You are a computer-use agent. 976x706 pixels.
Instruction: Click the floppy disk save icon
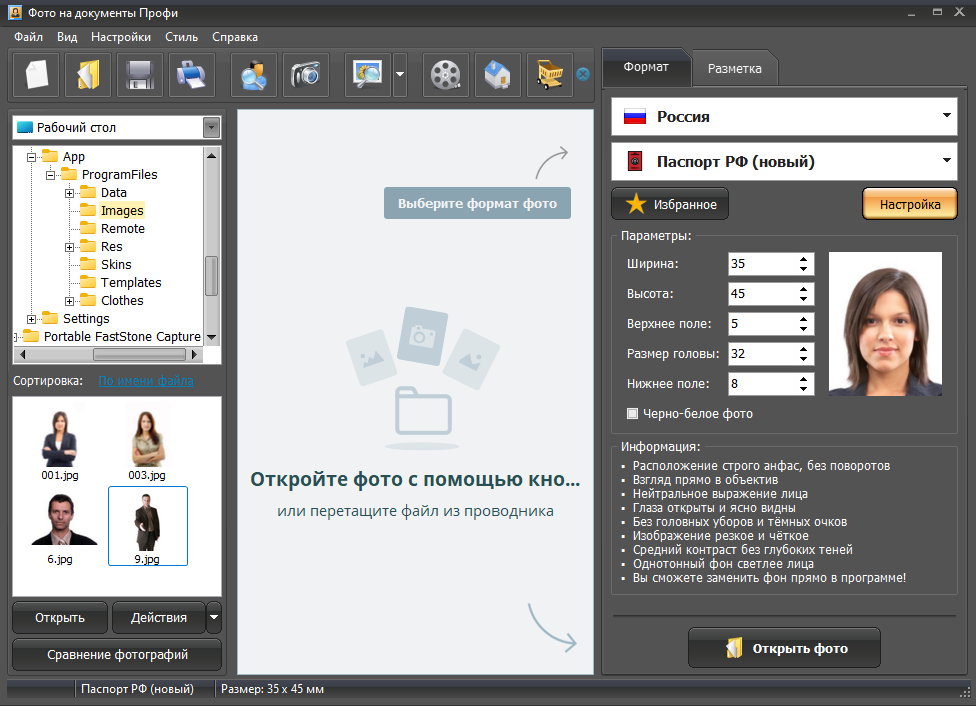point(140,75)
